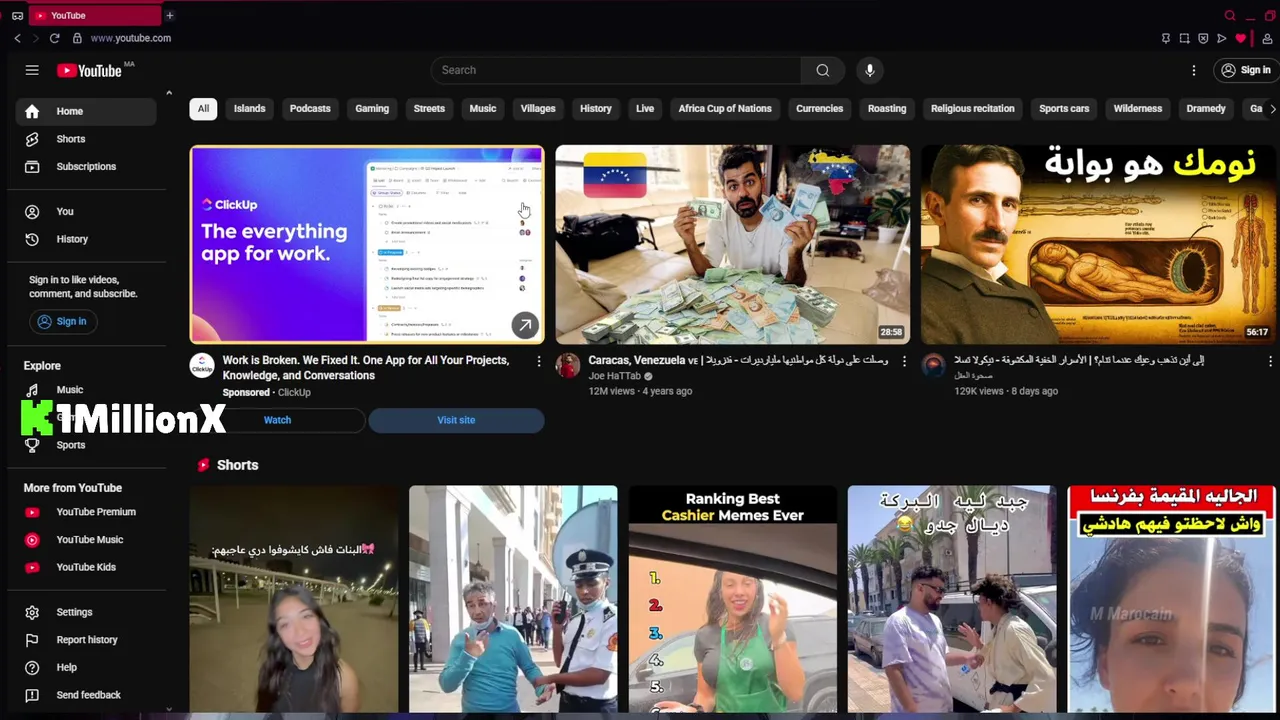
Task: Open the Tesla sleep video thumbnail
Action: pyautogui.click(x=1098, y=245)
